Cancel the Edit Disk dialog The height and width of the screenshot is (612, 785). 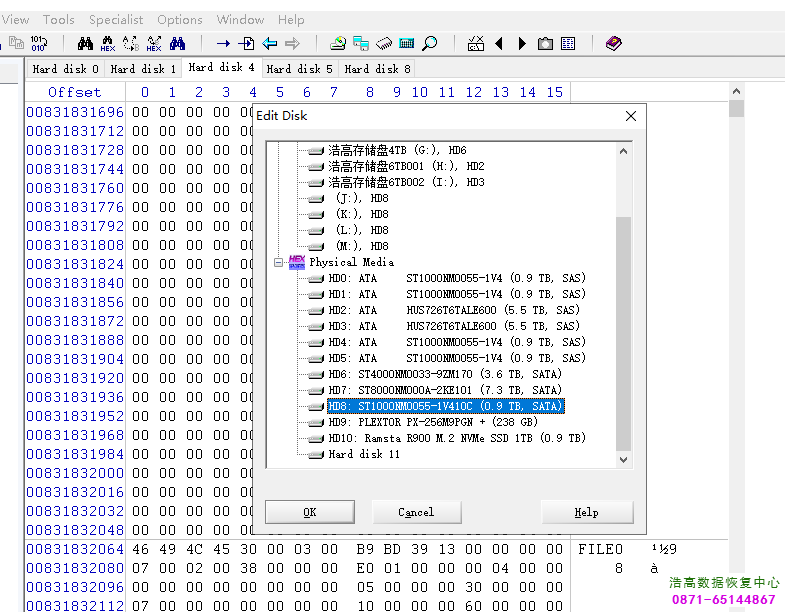[x=416, y=512]
